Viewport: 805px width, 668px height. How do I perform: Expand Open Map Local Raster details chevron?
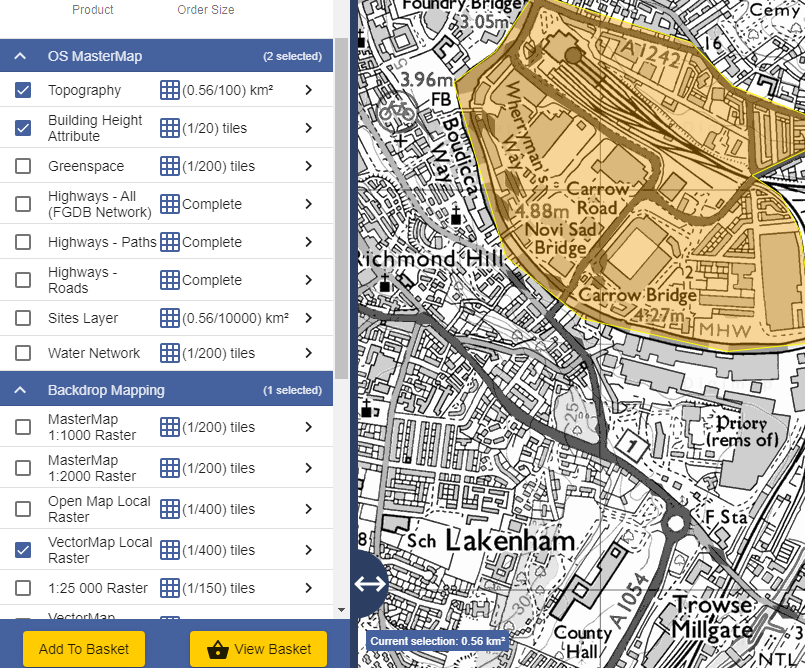click(x=309, y=509)
